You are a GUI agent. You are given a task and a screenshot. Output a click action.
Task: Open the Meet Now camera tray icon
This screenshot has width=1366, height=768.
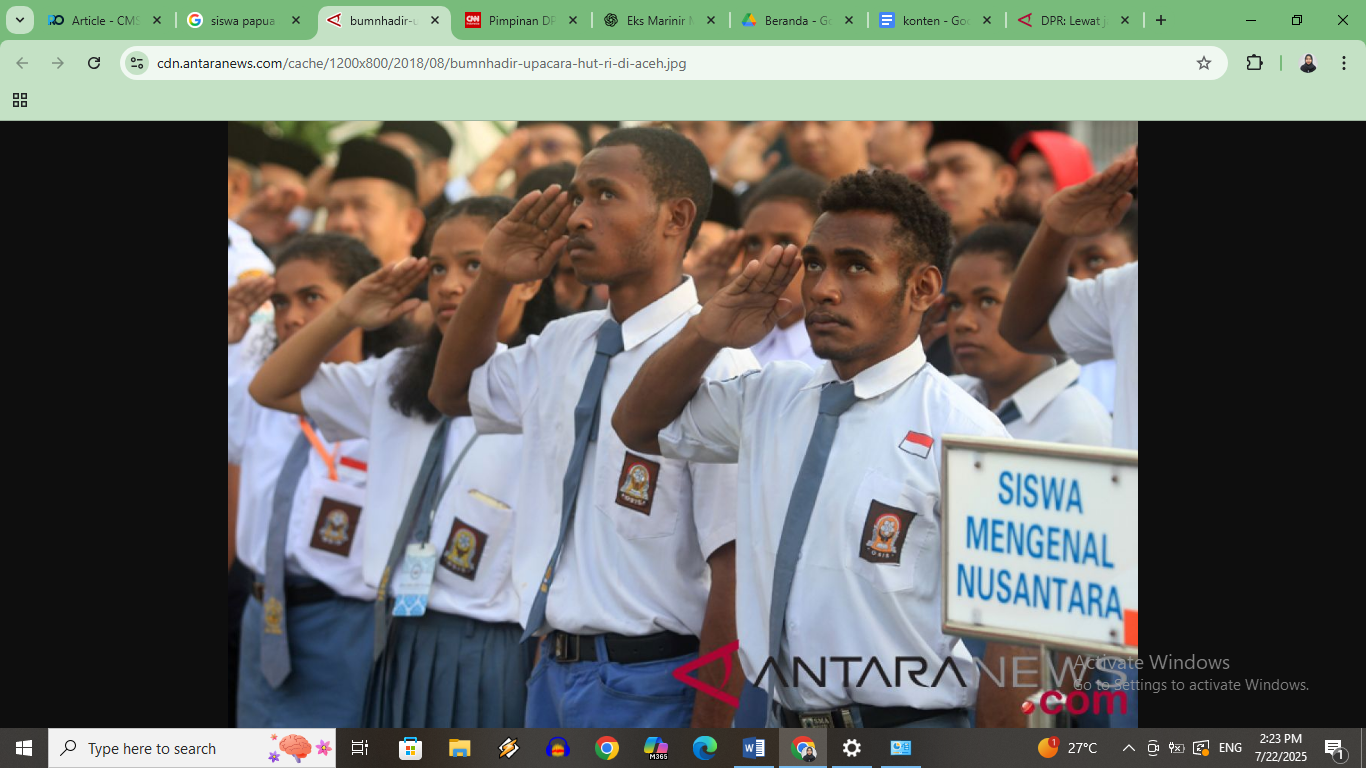coord(1153,748)
